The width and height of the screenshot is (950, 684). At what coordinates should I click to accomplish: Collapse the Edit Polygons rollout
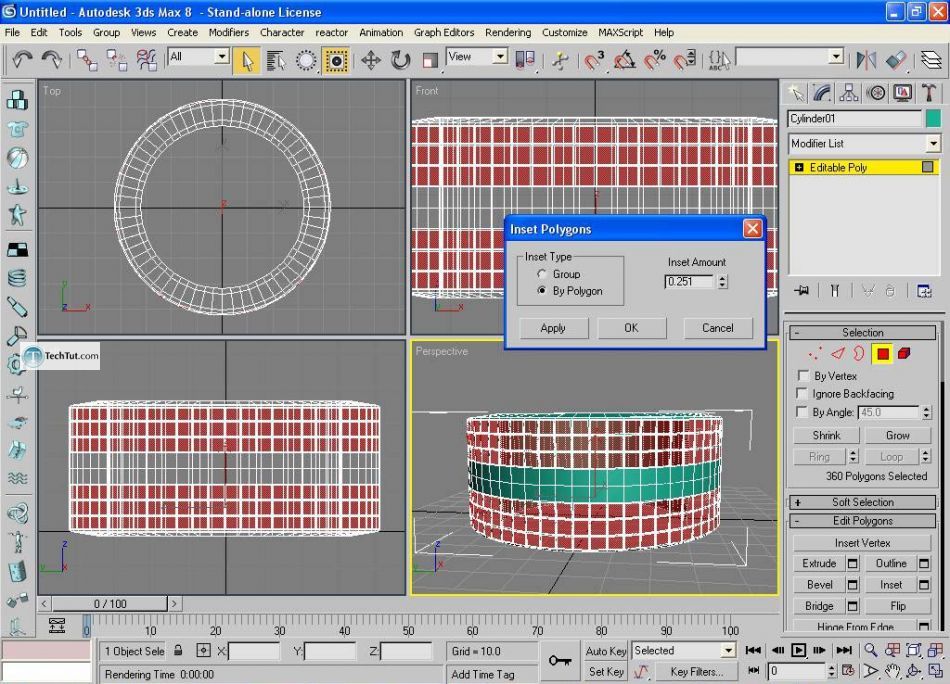[x=862, y=521]
